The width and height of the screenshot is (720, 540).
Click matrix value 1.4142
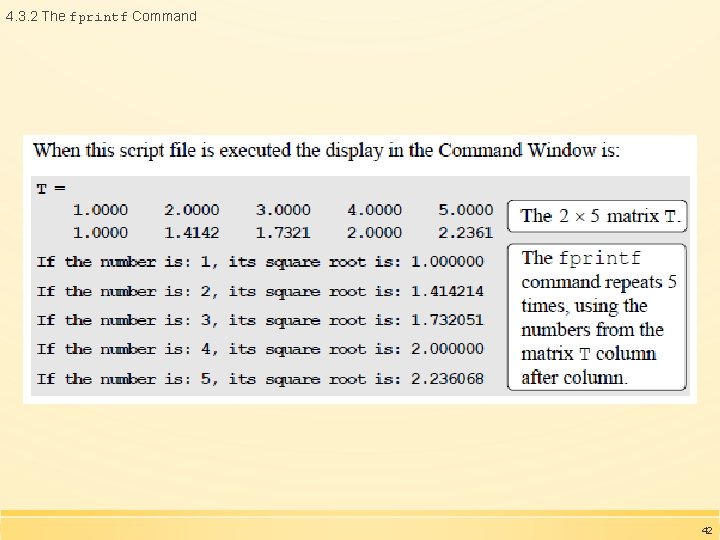(192, 233)
